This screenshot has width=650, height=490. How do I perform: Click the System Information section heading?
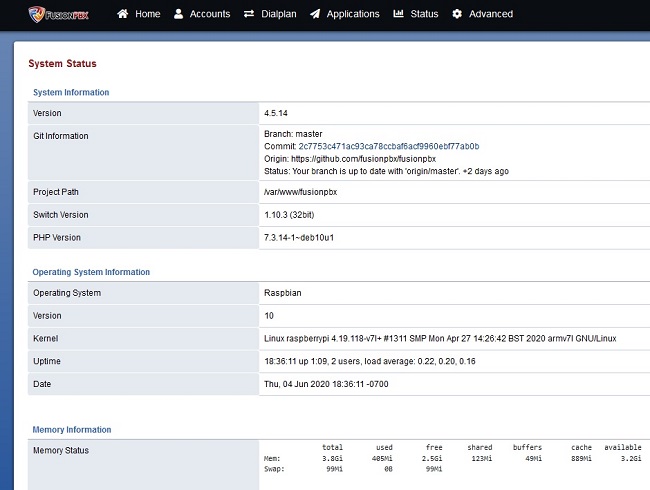point(71,92)
